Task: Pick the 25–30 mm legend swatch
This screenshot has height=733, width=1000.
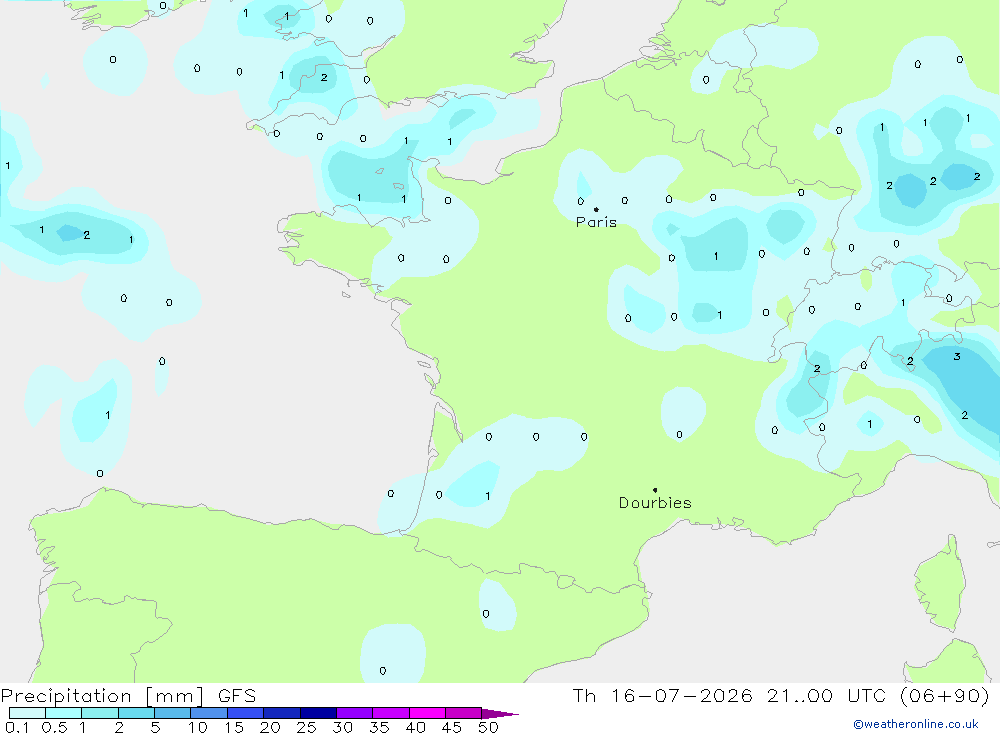Action: coord(318,713)
